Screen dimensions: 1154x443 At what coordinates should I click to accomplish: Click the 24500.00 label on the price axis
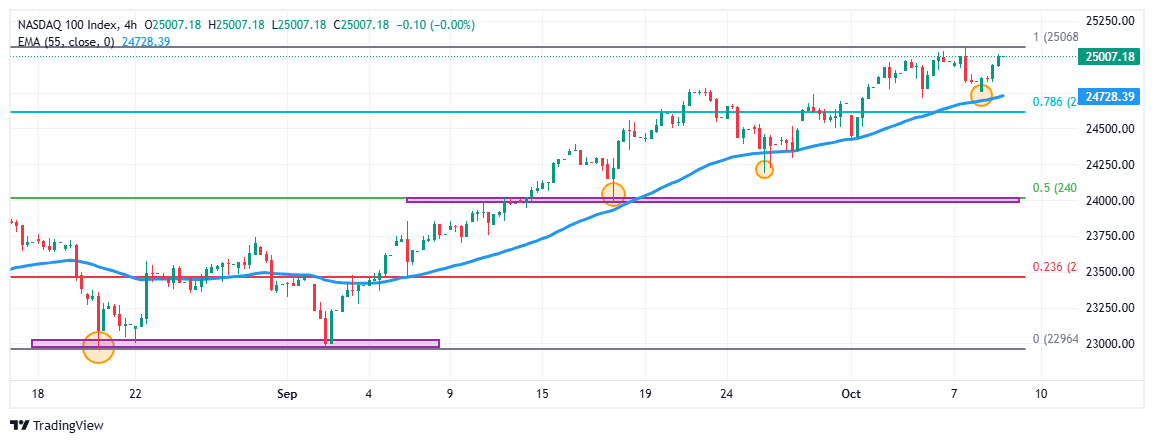pos(1110,129)
